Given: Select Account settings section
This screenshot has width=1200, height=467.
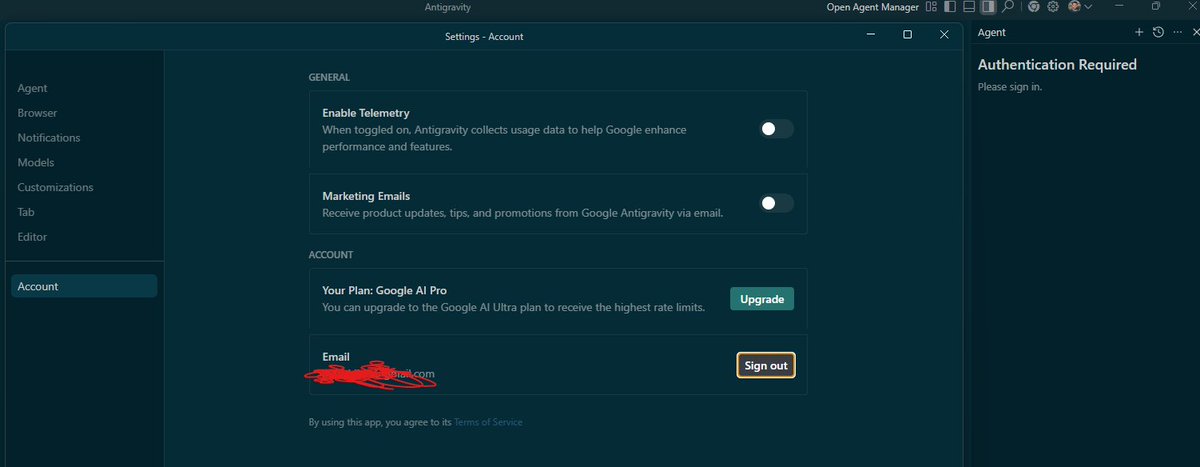Looking at the screenshot, I should (84, 286).
